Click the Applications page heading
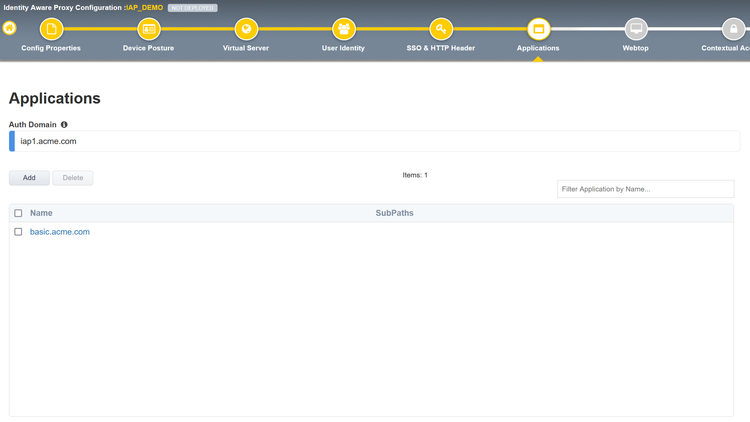 click(55, 98)
